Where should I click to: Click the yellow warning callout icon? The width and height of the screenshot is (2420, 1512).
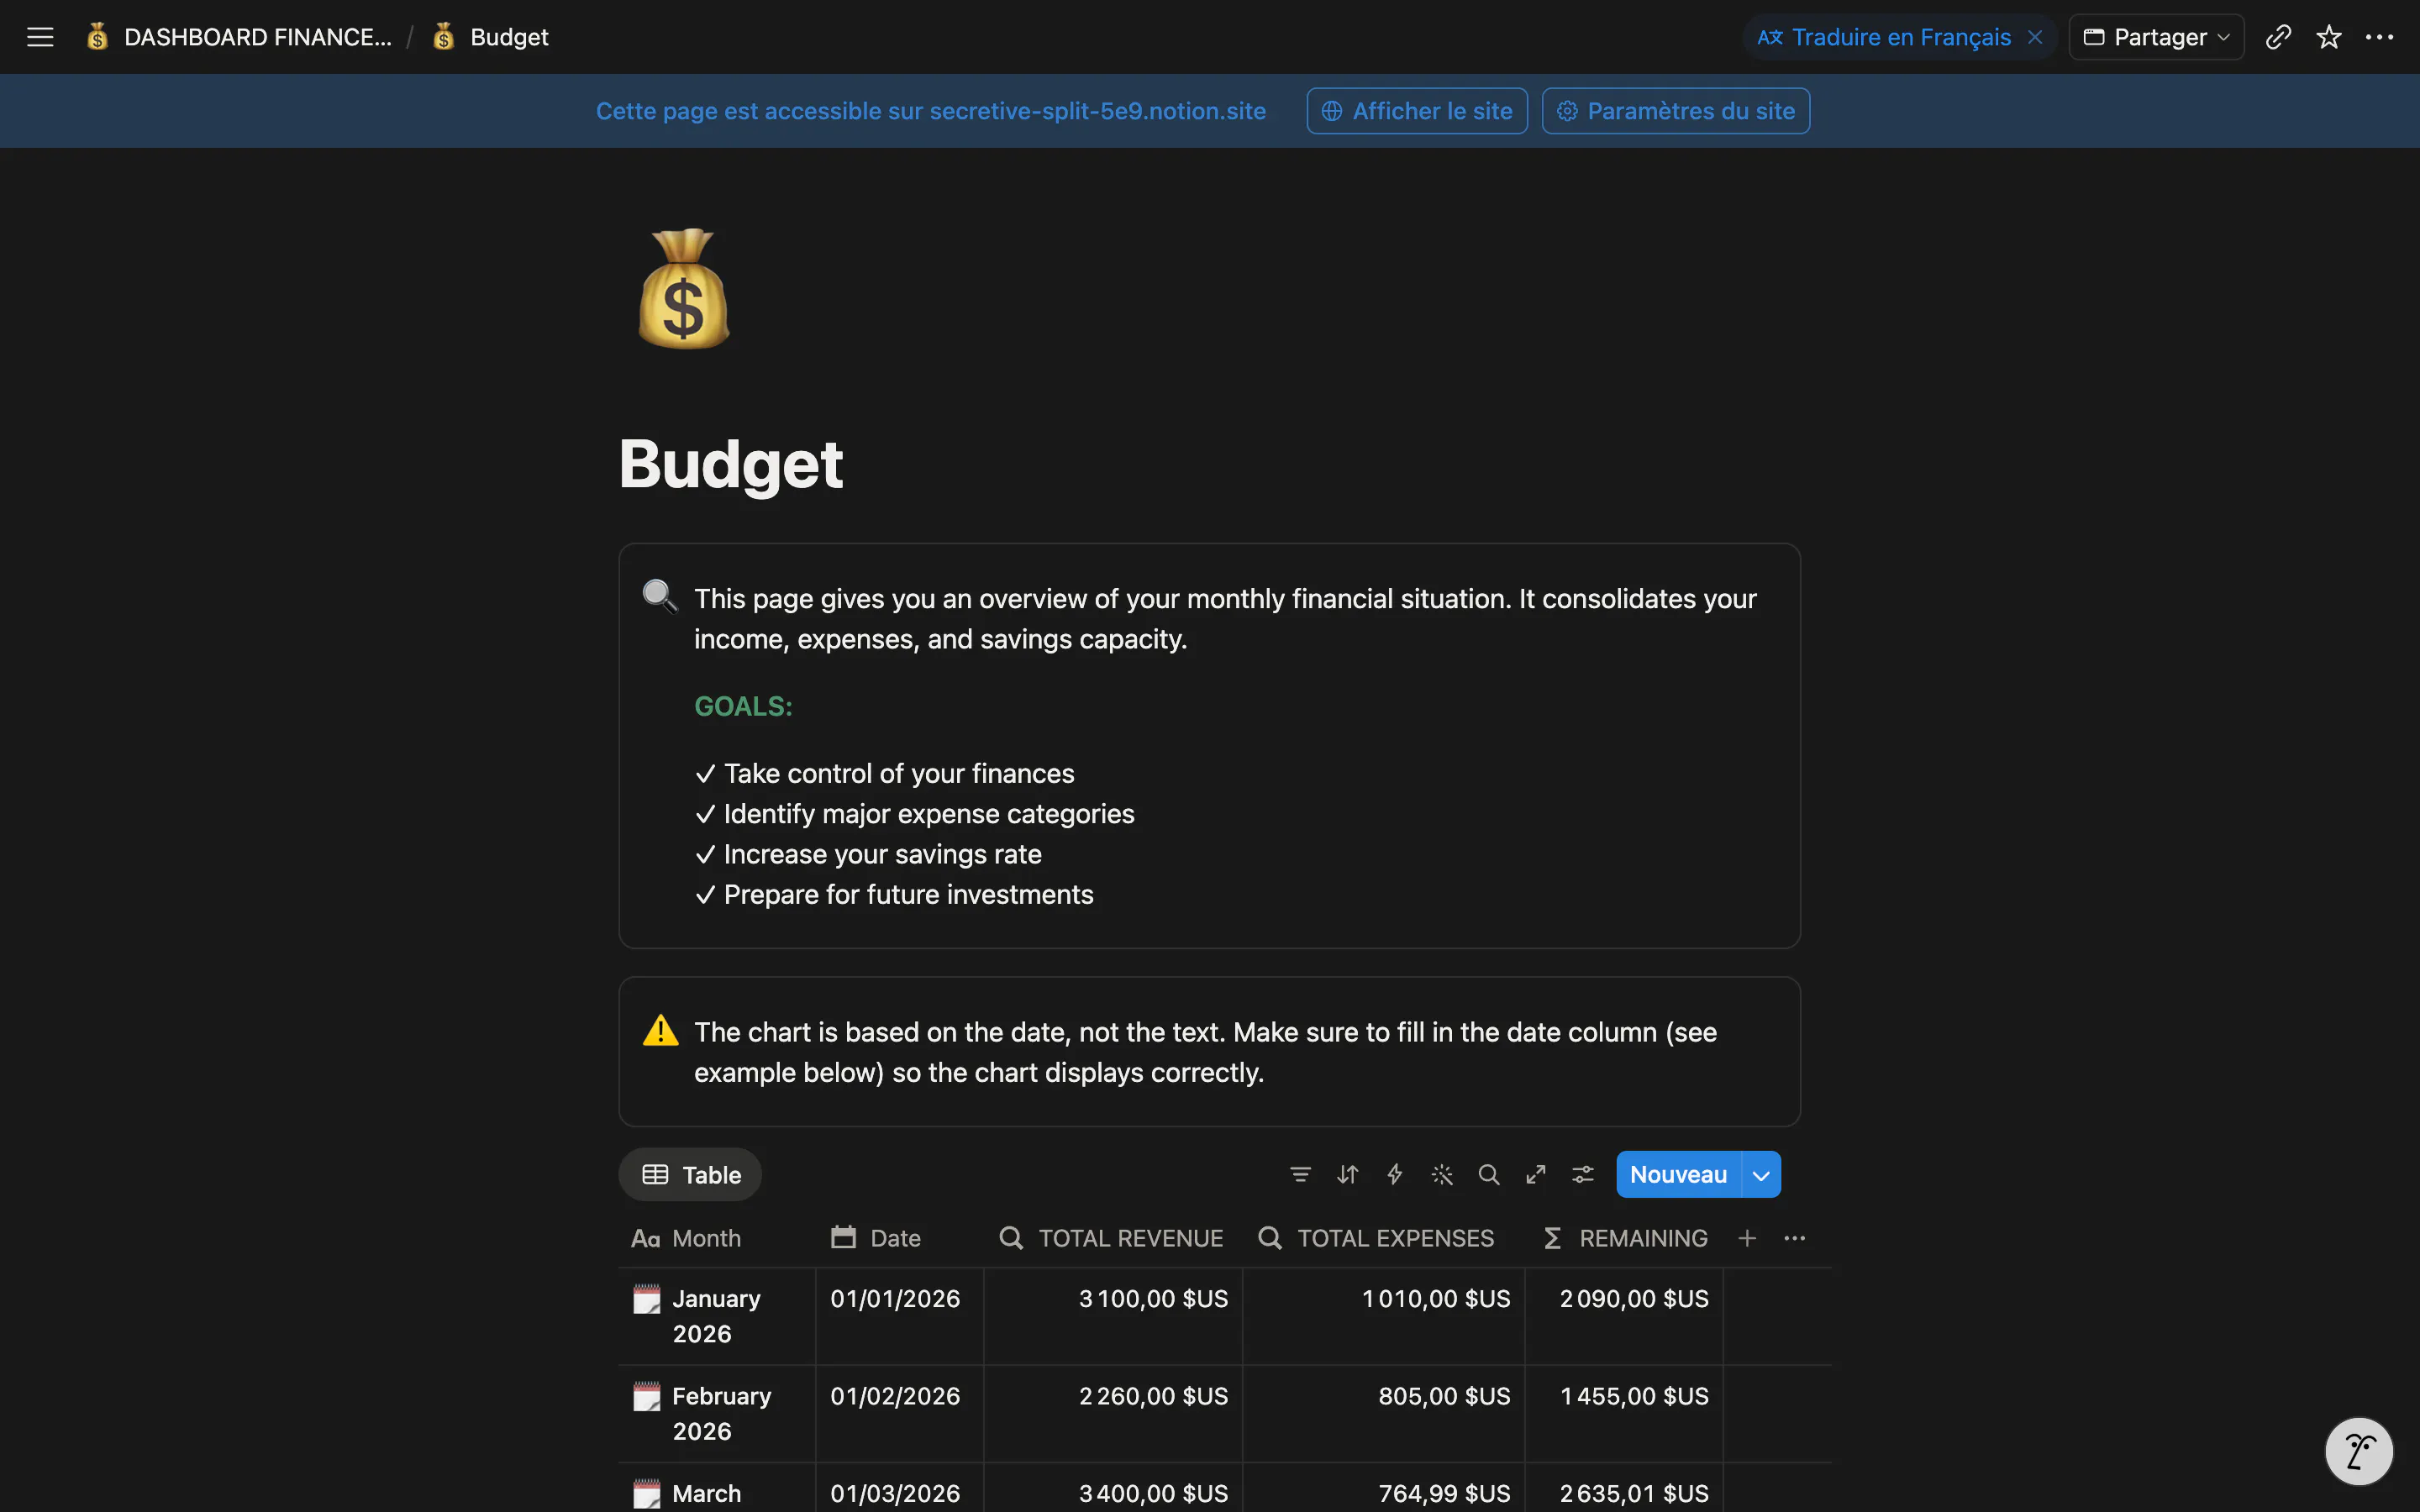pos(660,1030)
